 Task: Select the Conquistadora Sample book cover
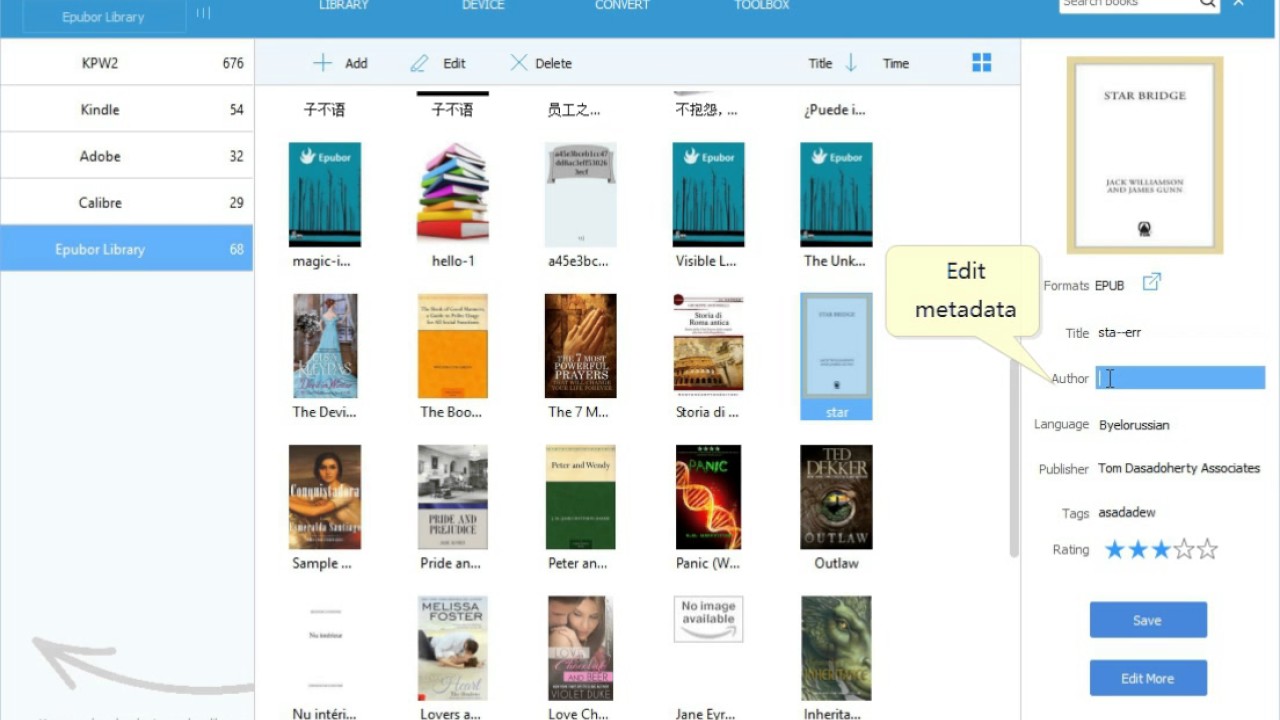325,497
